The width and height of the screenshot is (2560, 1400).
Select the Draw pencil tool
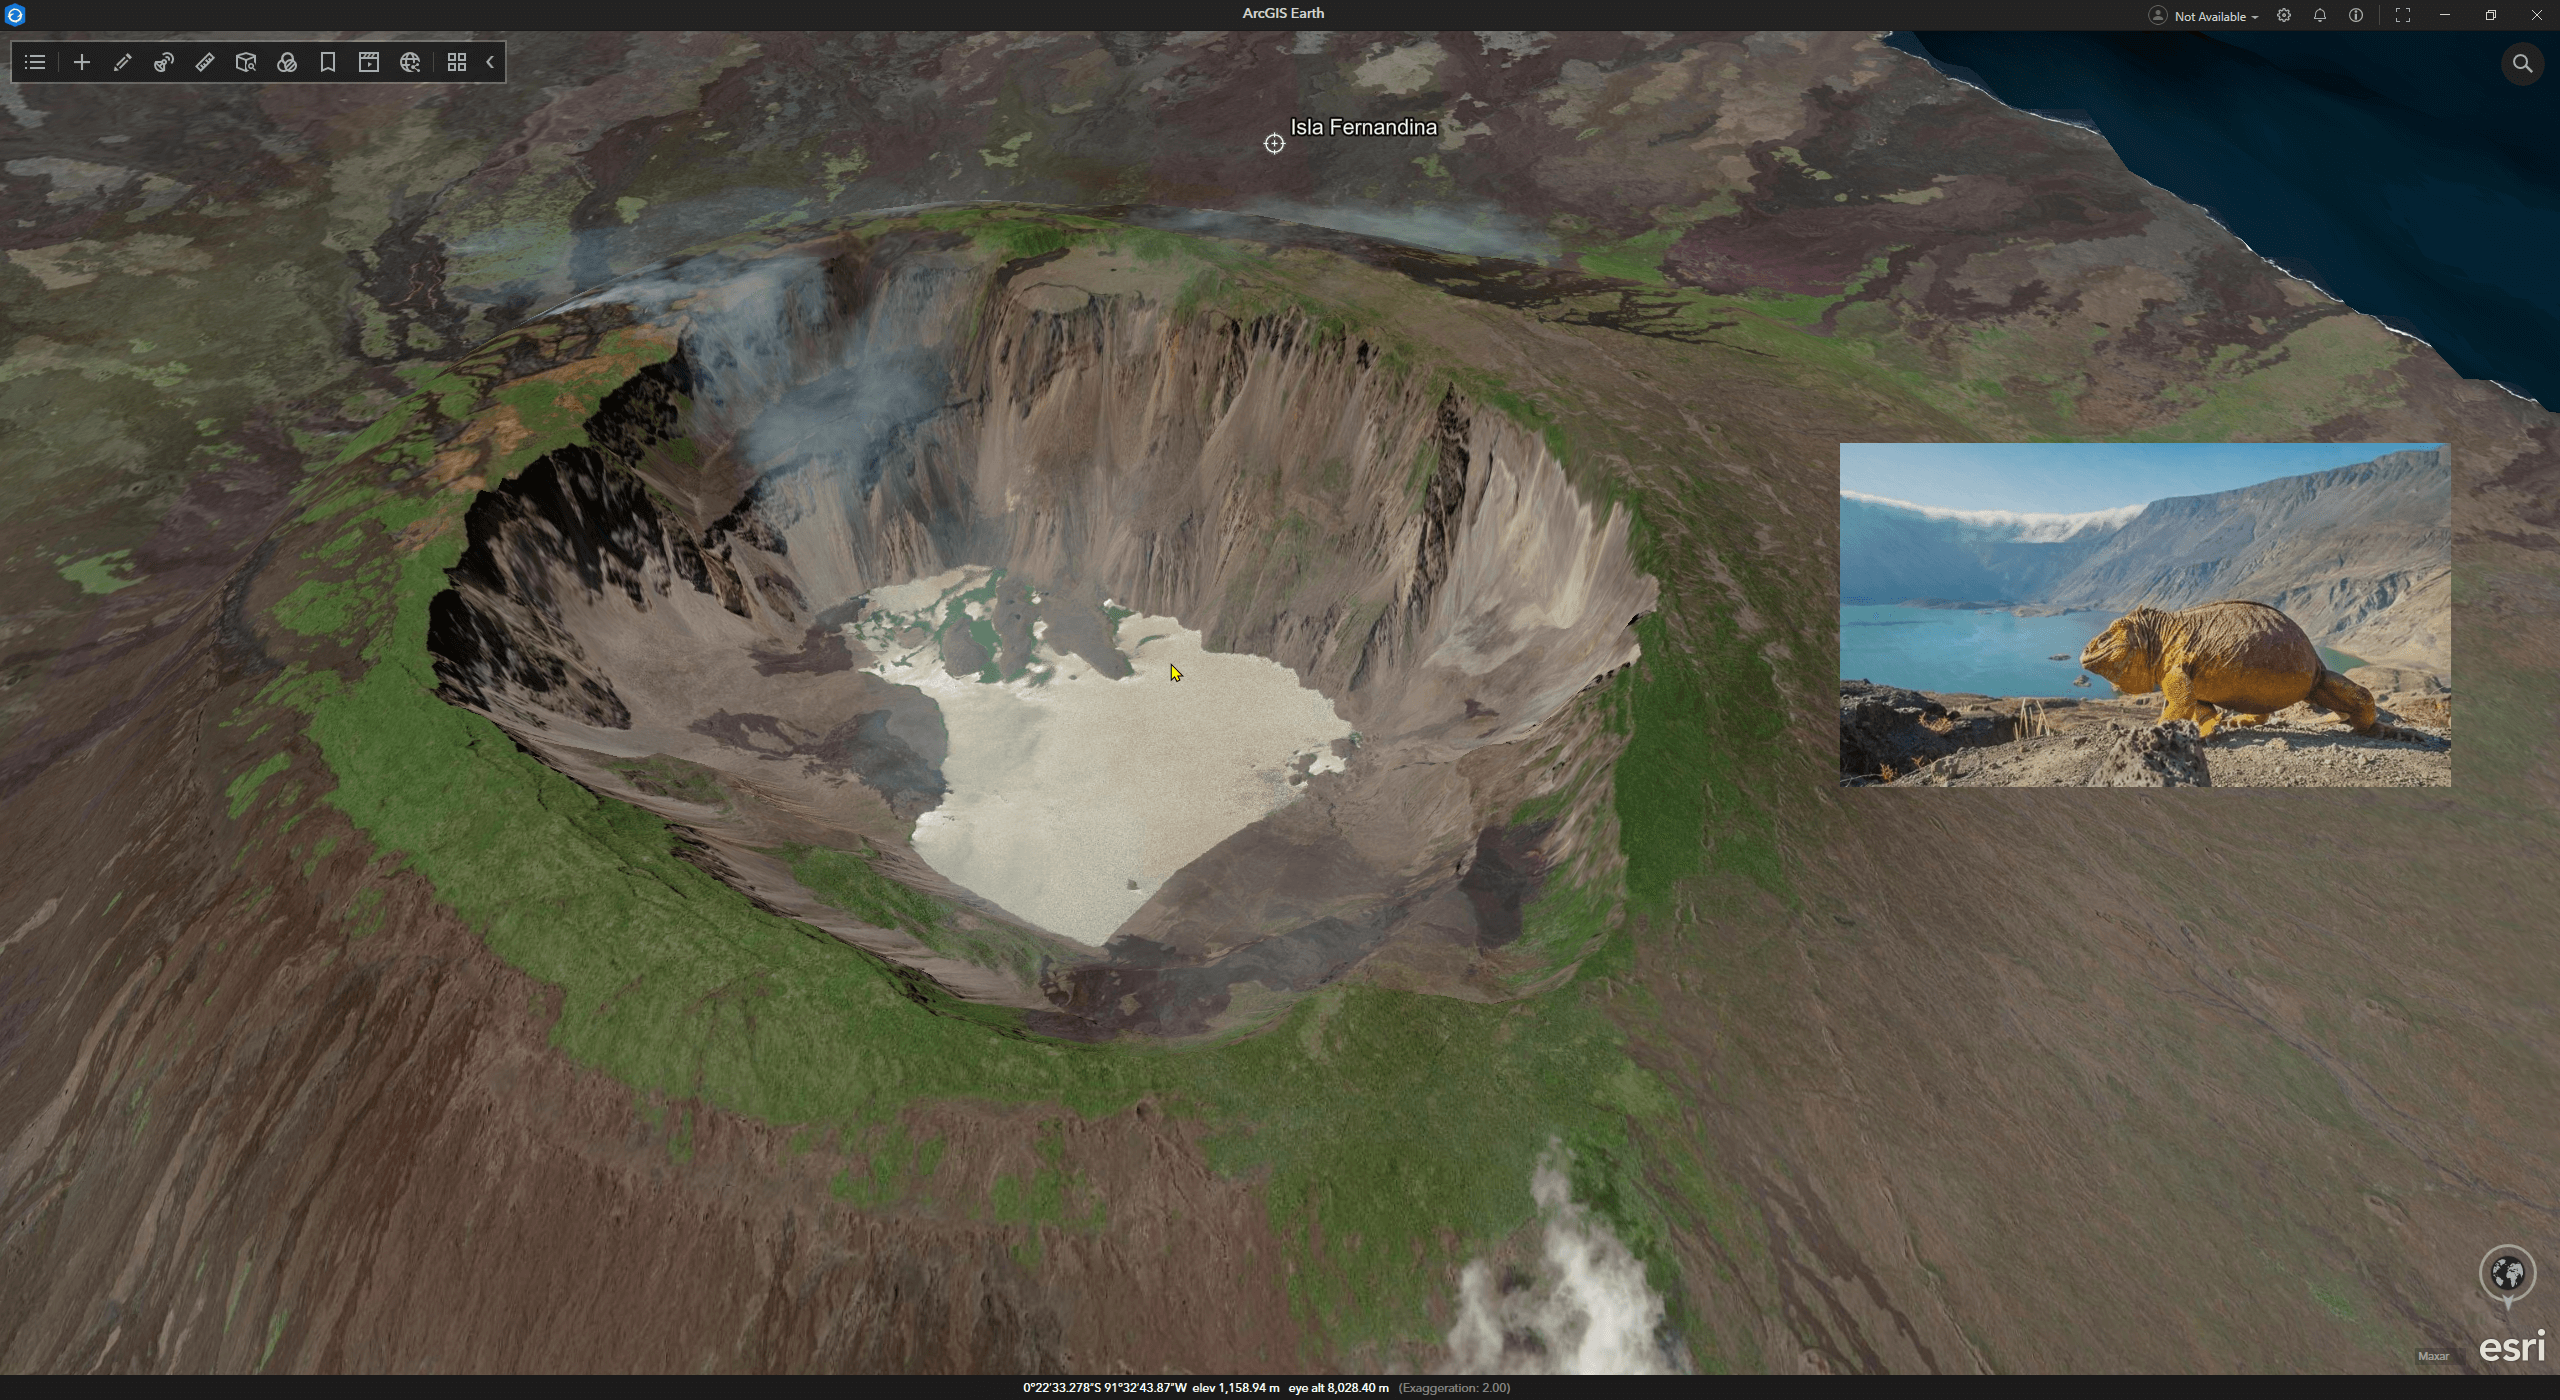(123, 62)
